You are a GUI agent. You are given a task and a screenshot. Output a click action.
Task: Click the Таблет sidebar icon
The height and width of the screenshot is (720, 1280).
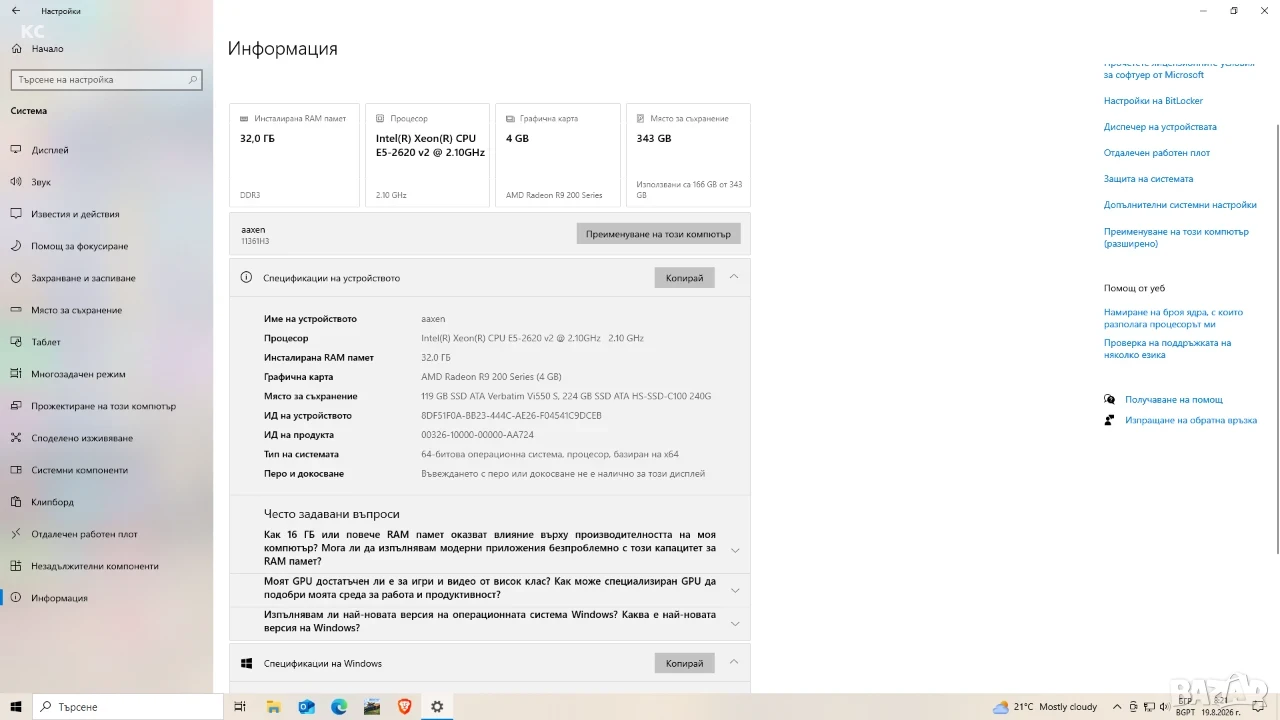(16, 342)
